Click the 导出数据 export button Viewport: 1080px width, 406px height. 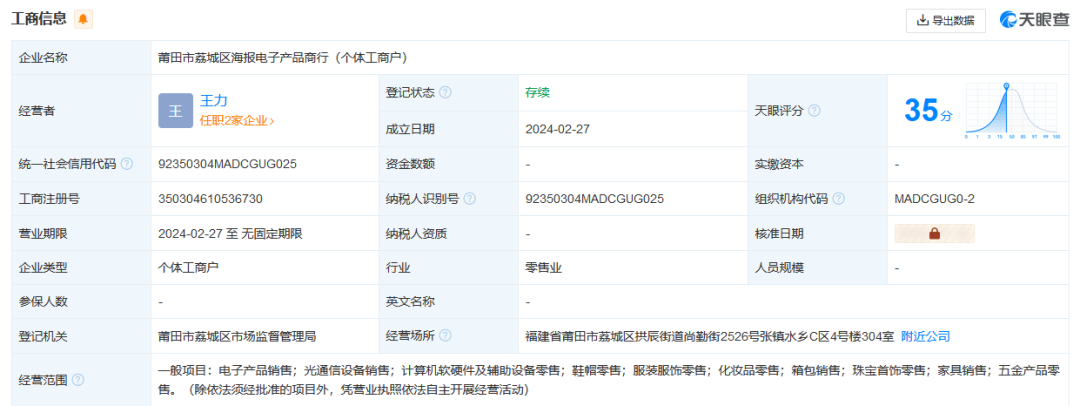click(x=945, y=20)
